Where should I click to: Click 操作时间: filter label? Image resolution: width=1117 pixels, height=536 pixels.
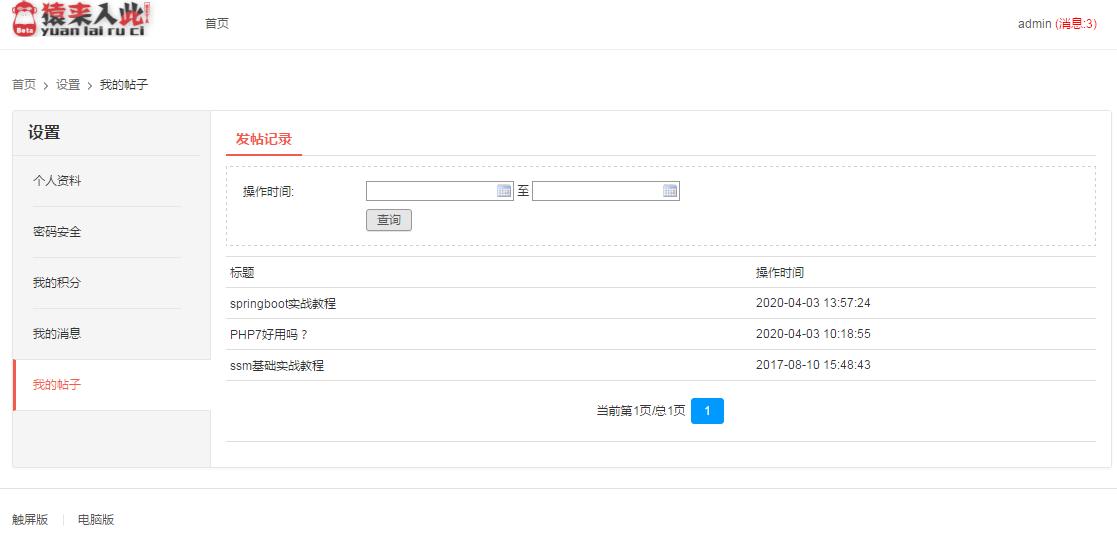tap(269, 191)
